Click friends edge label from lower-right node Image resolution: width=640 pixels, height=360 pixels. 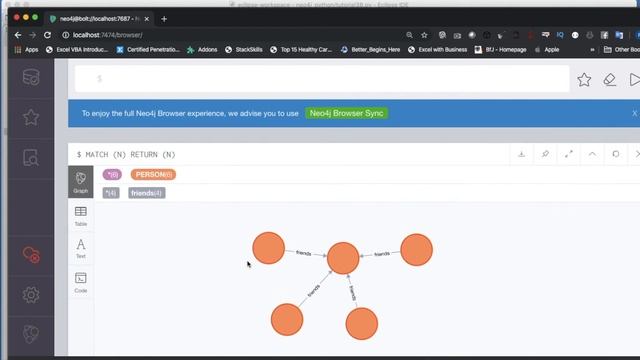353,293
